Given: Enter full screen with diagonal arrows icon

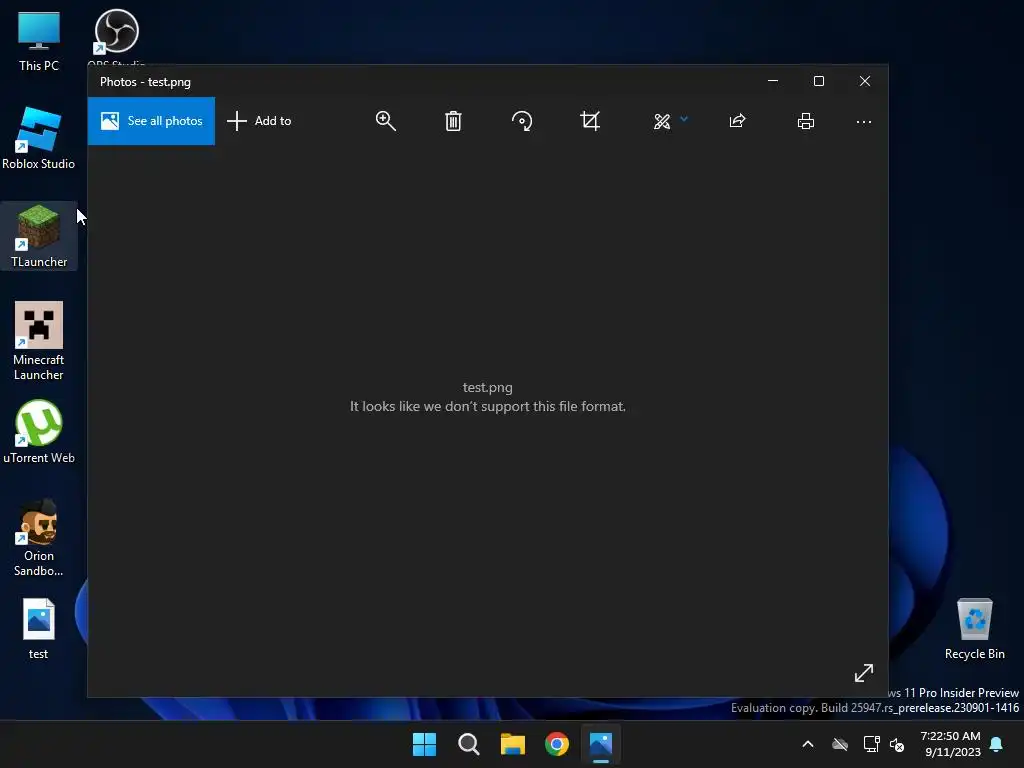Looking at the screenshot, I should point(864,673).
